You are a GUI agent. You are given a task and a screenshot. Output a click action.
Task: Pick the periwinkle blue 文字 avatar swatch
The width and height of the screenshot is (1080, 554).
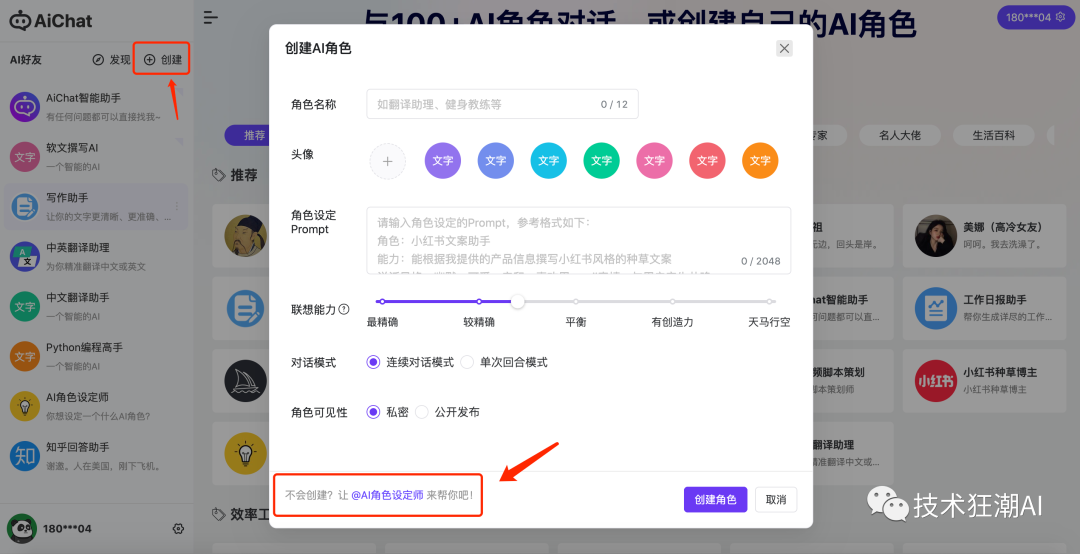(495, 161)
